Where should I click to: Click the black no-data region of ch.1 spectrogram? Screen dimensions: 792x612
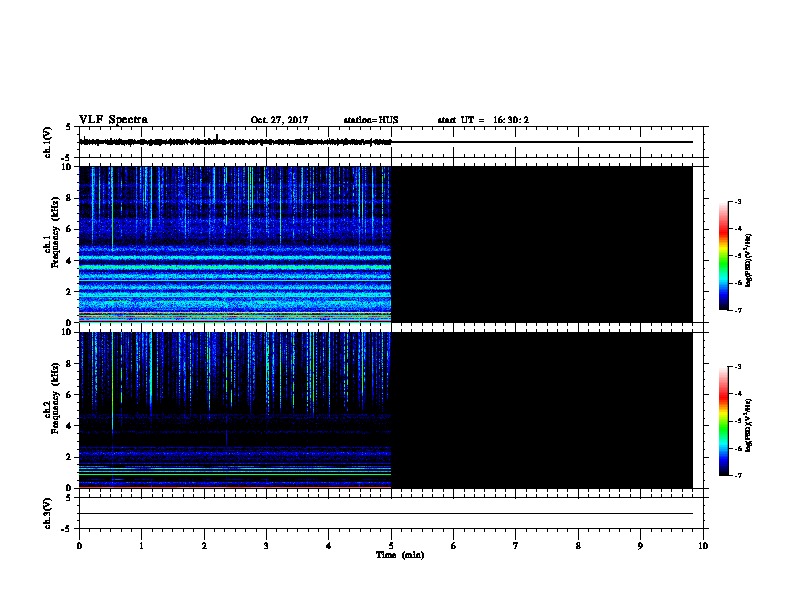[542, 244]
